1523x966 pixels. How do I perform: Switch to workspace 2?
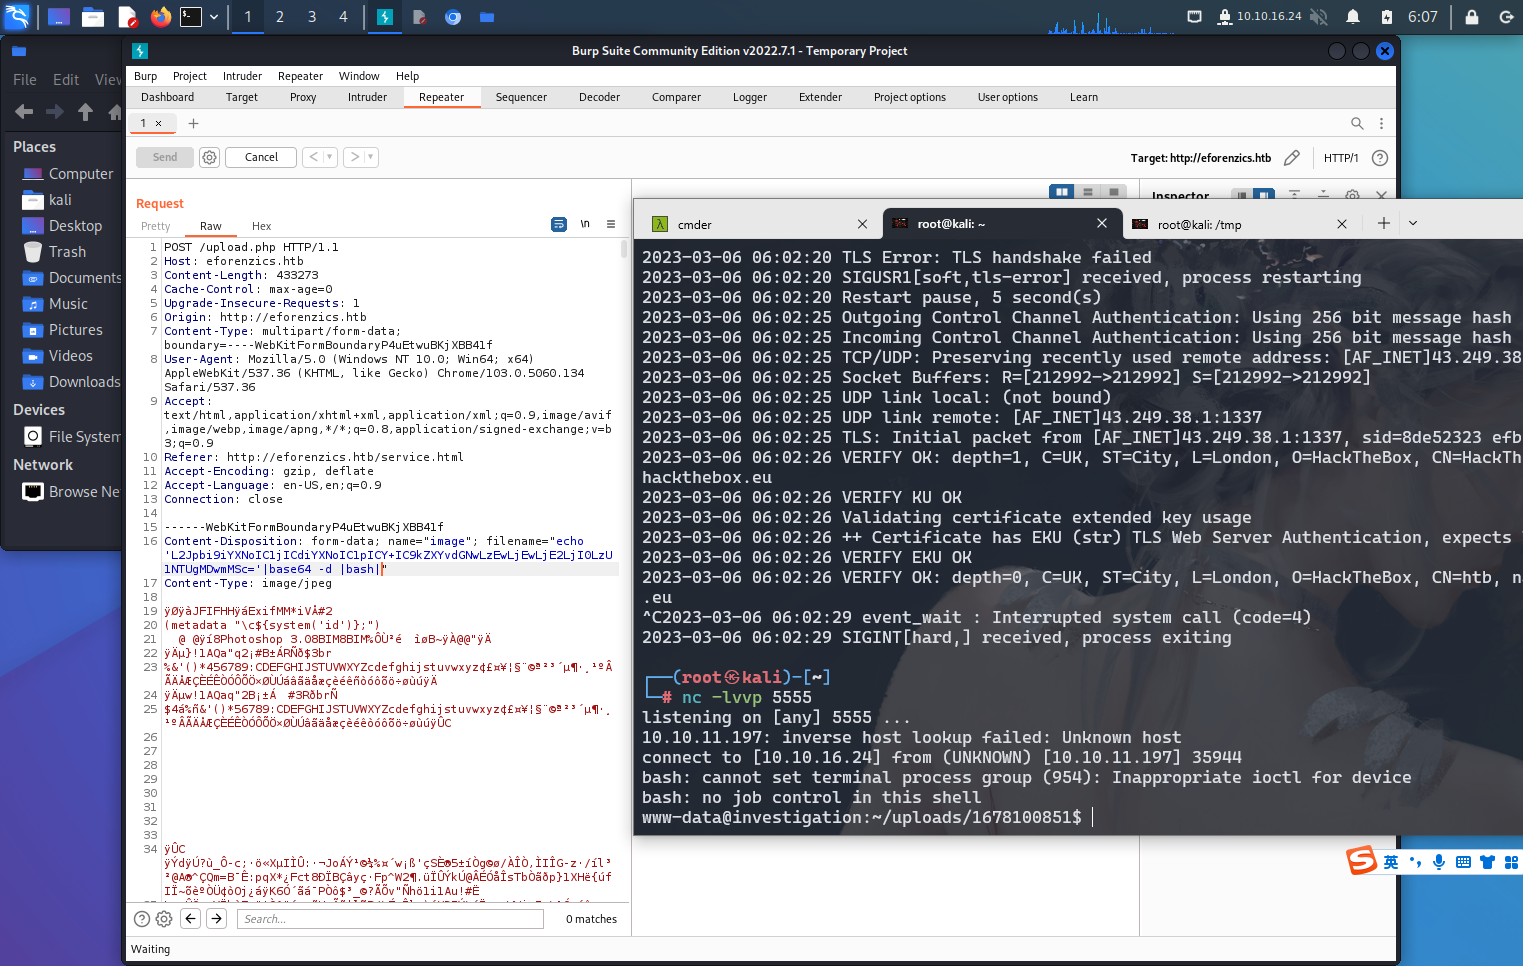pyautogui.click(x=280, y=17)
